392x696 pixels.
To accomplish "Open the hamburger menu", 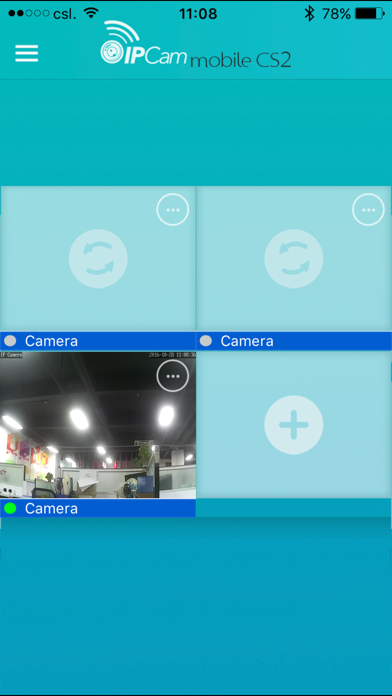I will pyautogui.click(x=27, y=54).
